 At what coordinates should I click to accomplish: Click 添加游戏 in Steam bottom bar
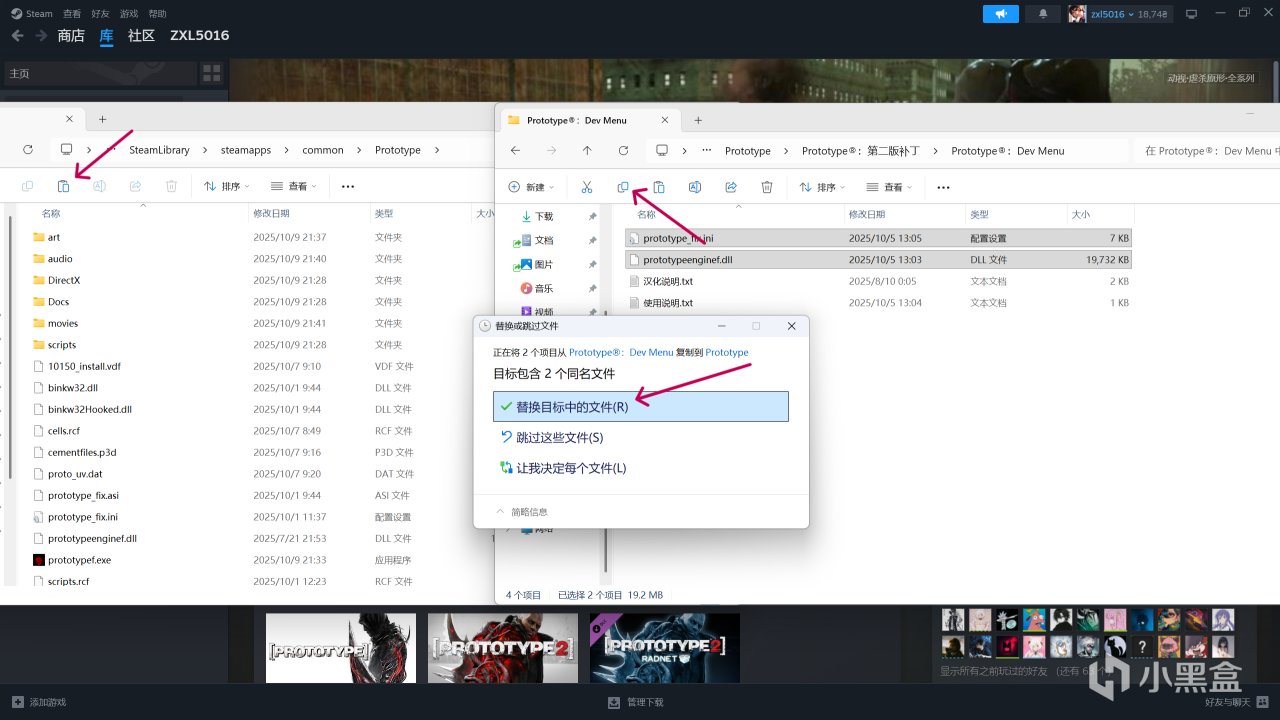[40, 702]
